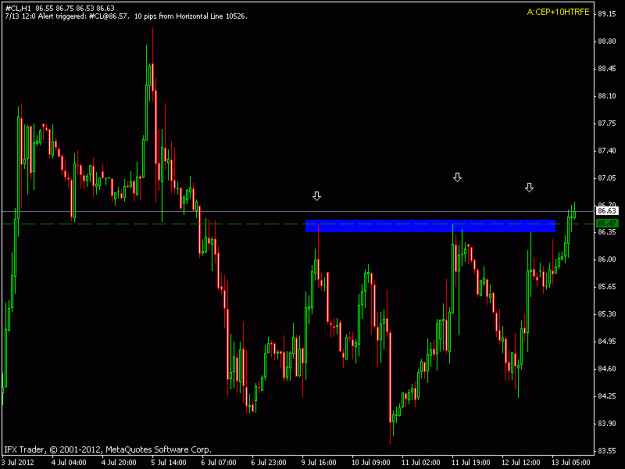
Task: Click the 84.60 price axis label
Action: point(607,369)
